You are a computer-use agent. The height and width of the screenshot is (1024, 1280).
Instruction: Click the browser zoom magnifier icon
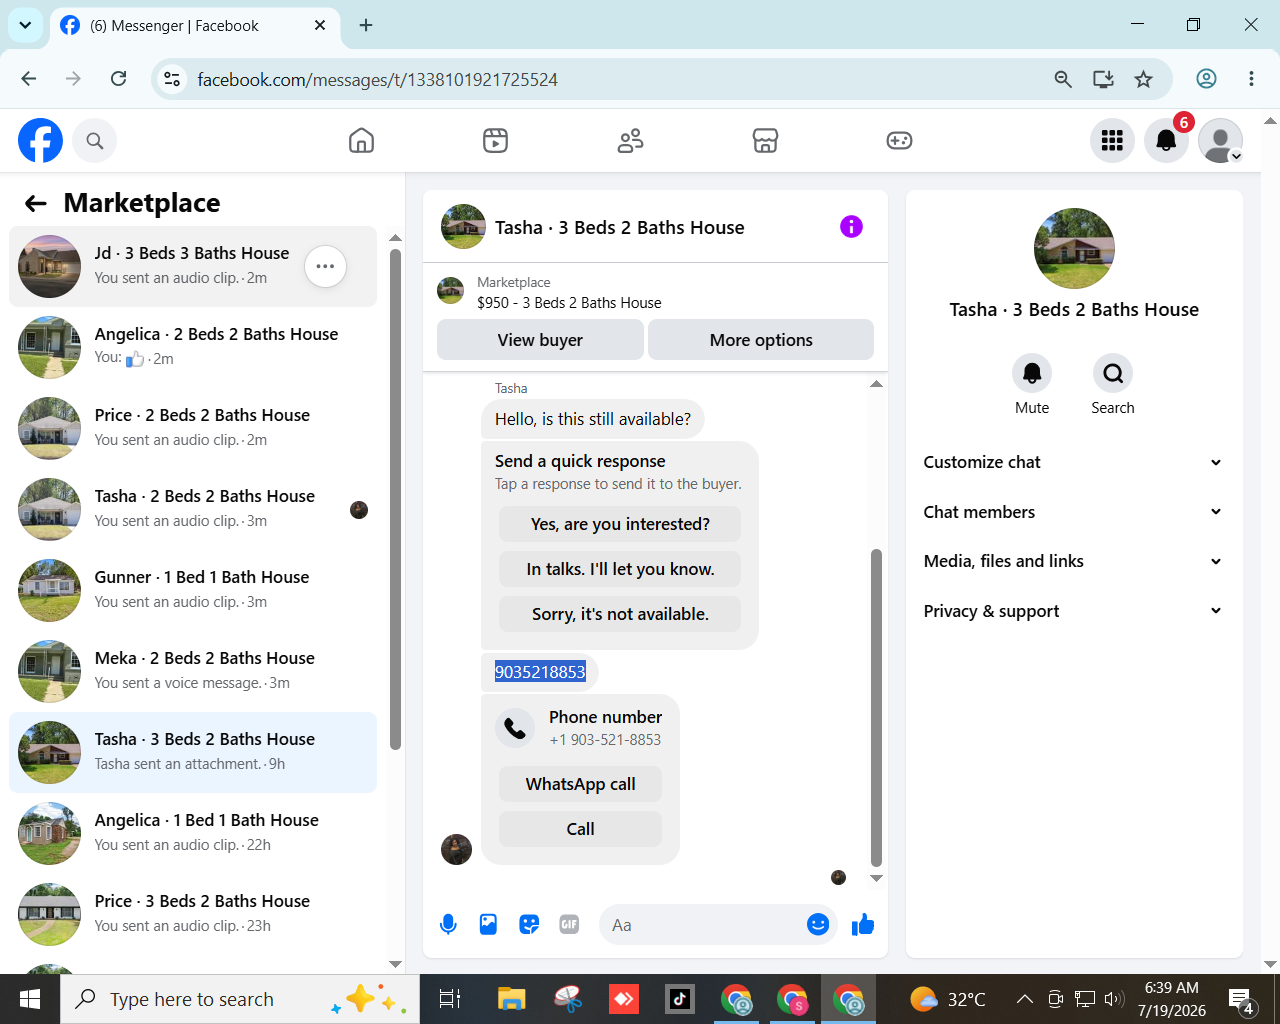click(x=1063, y=79)
